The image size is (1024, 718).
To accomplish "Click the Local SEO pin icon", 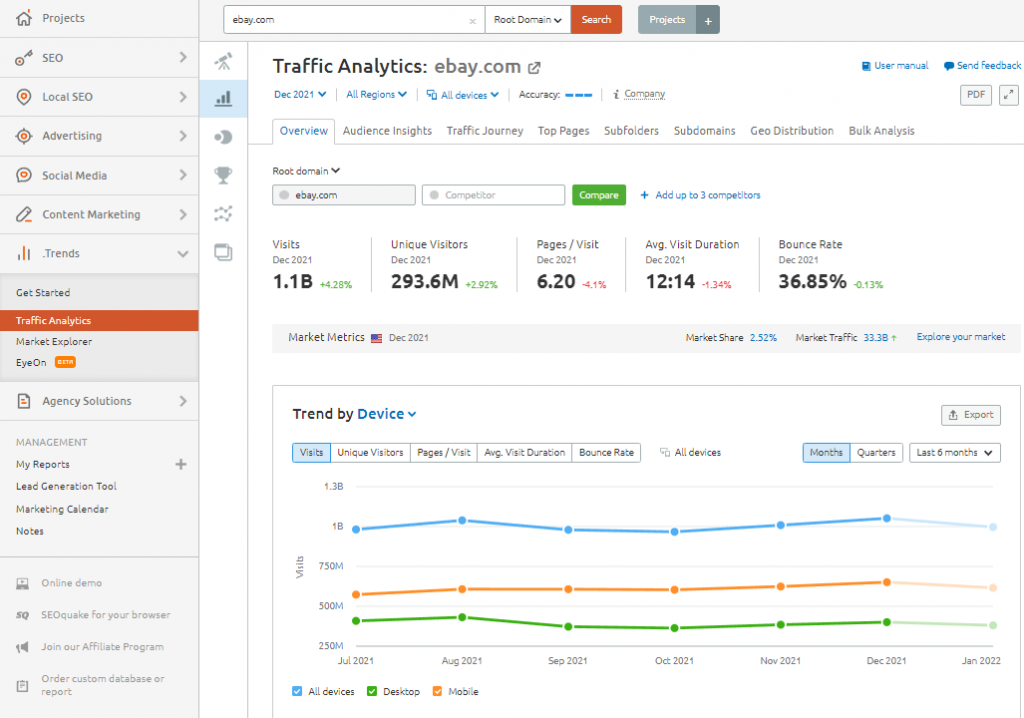I will [24, 97].
